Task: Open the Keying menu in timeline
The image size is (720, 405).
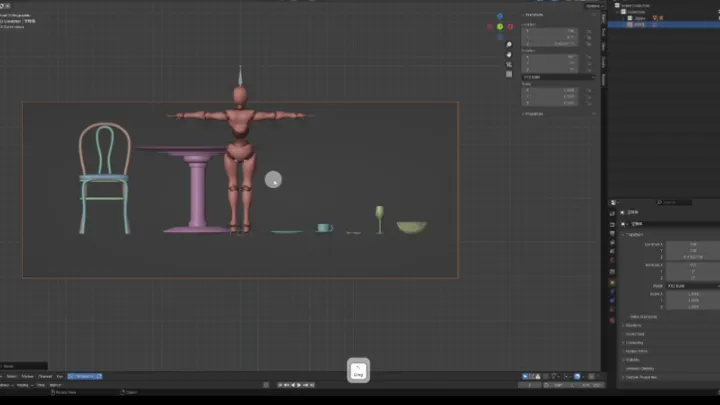Action: click(24, 385)
